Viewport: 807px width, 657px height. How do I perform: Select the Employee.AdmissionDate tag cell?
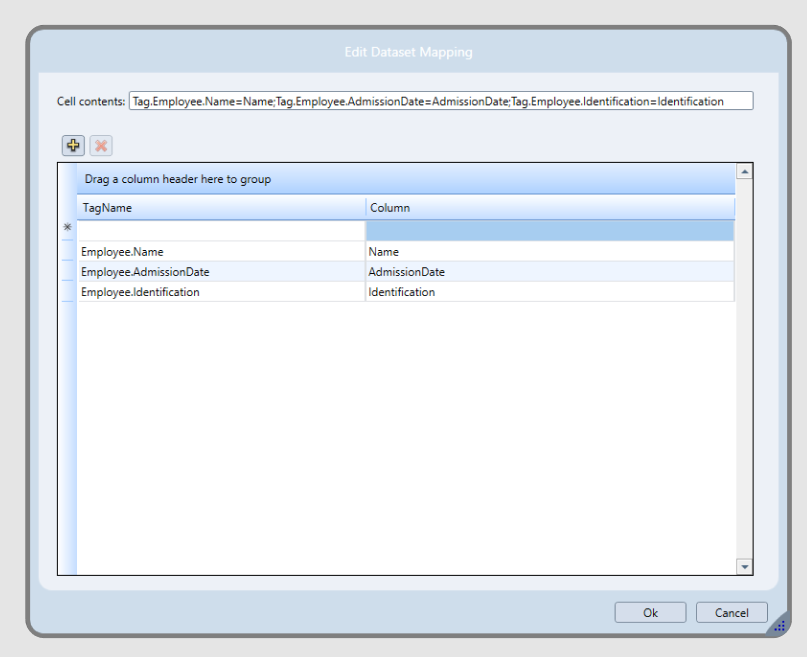[220, 272]
